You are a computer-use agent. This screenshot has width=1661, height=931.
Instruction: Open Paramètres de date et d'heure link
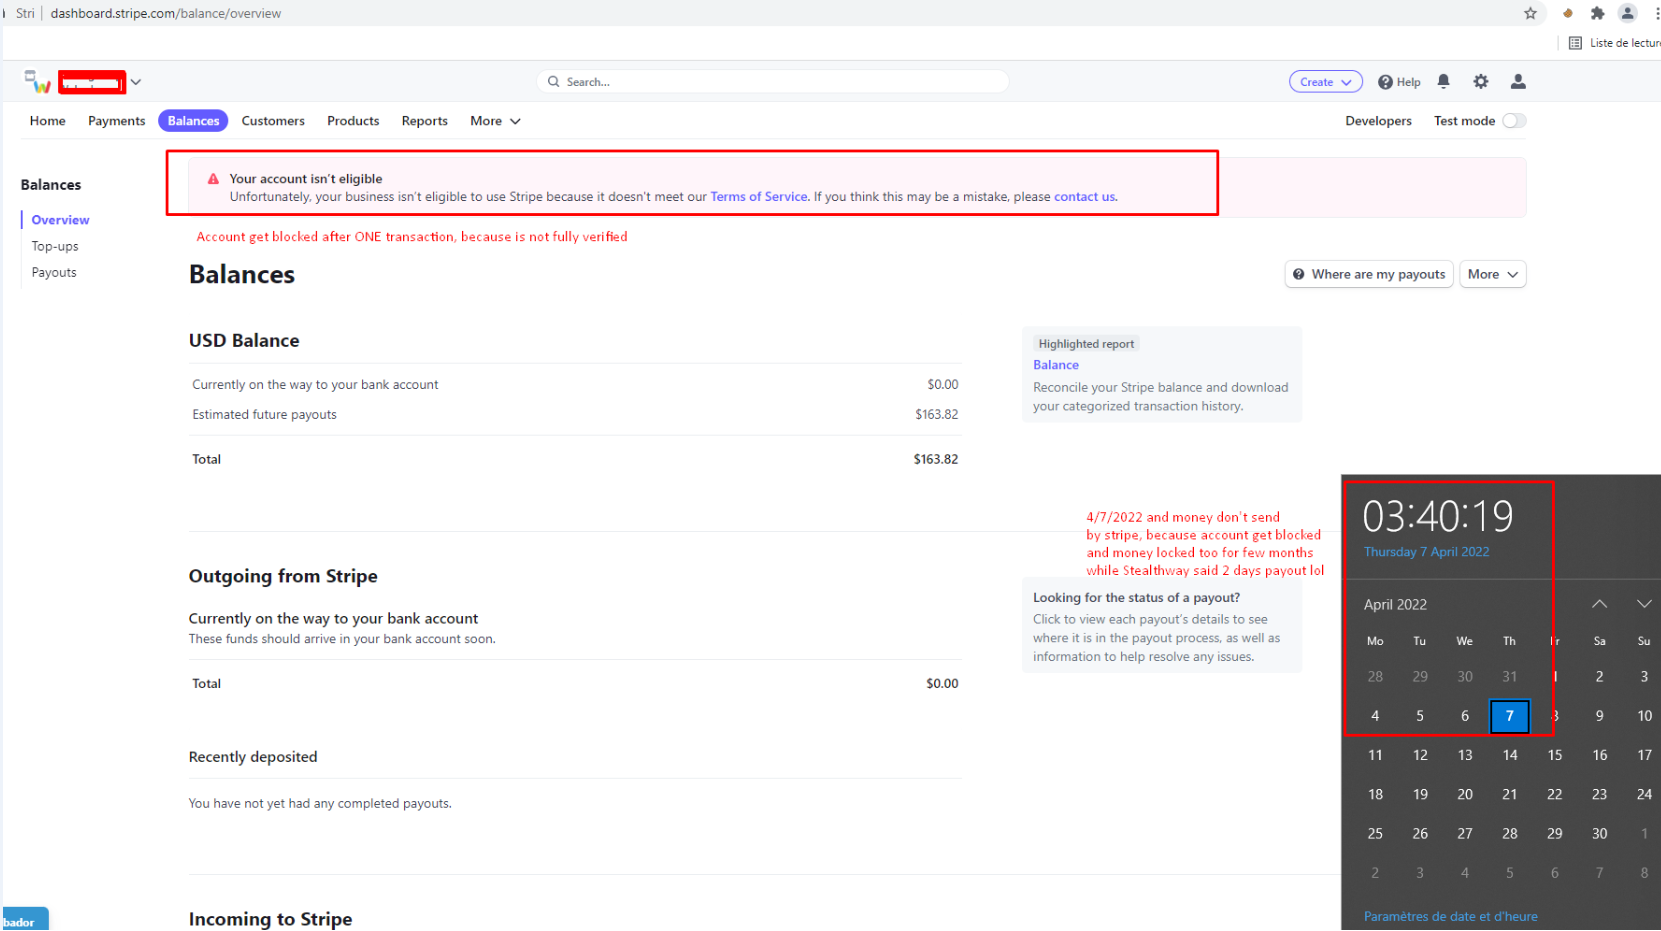[1450, 916]
